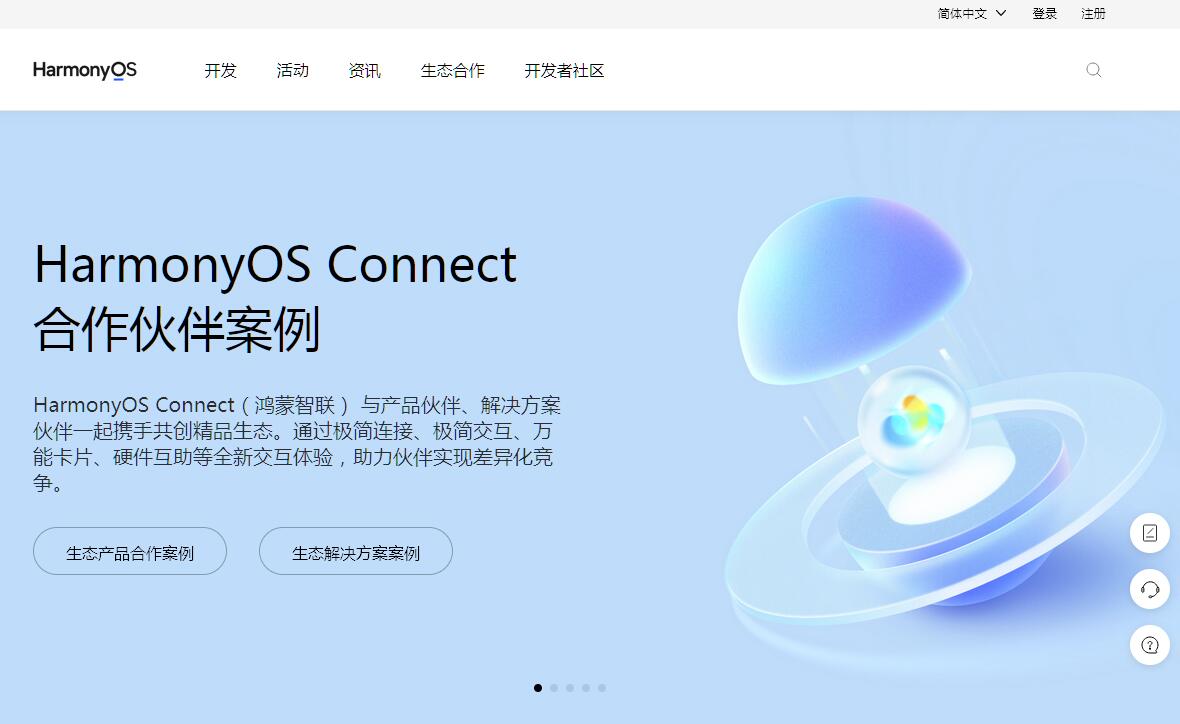Expand the 简体中文 language dropdown
Viewport: 1180px width, 724px height.
pyautogui.click(x=972, y=14)
